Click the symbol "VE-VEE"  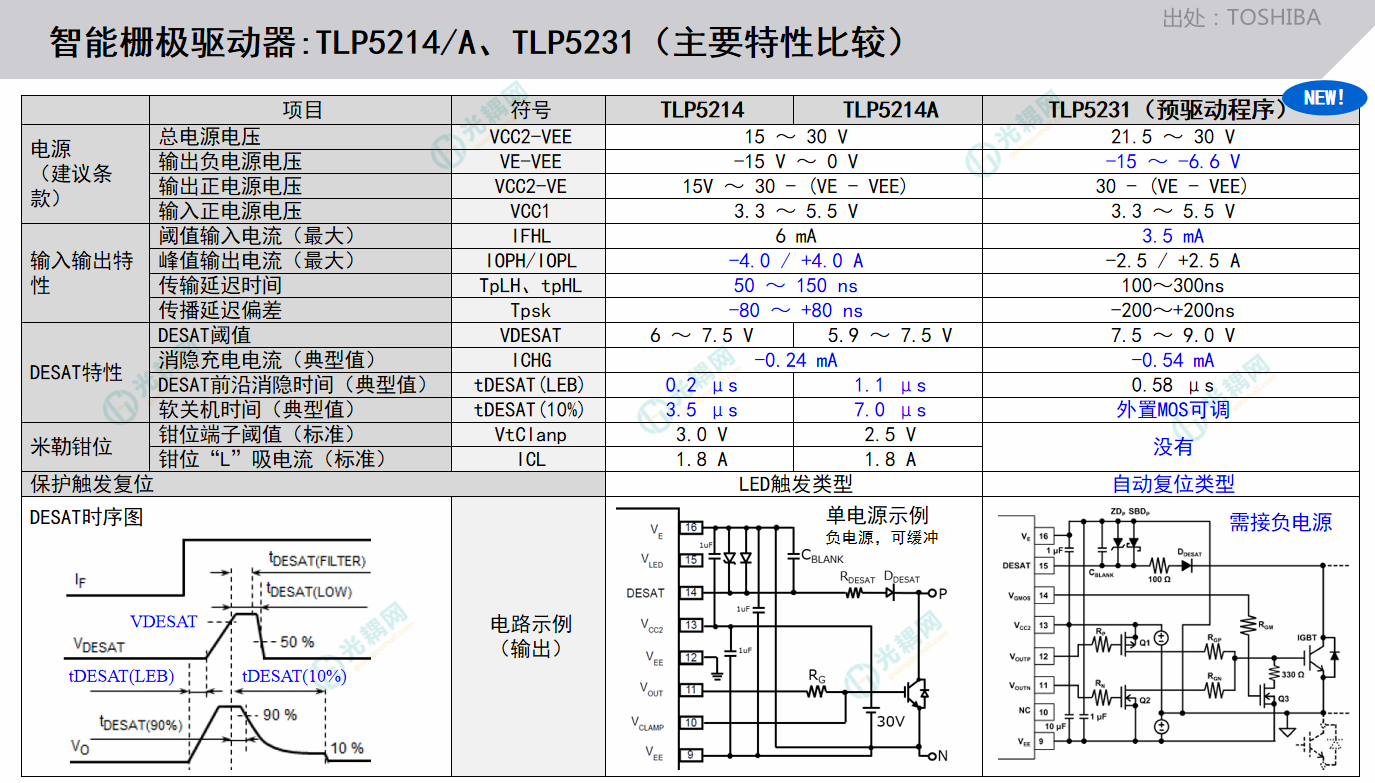point(529,161)
